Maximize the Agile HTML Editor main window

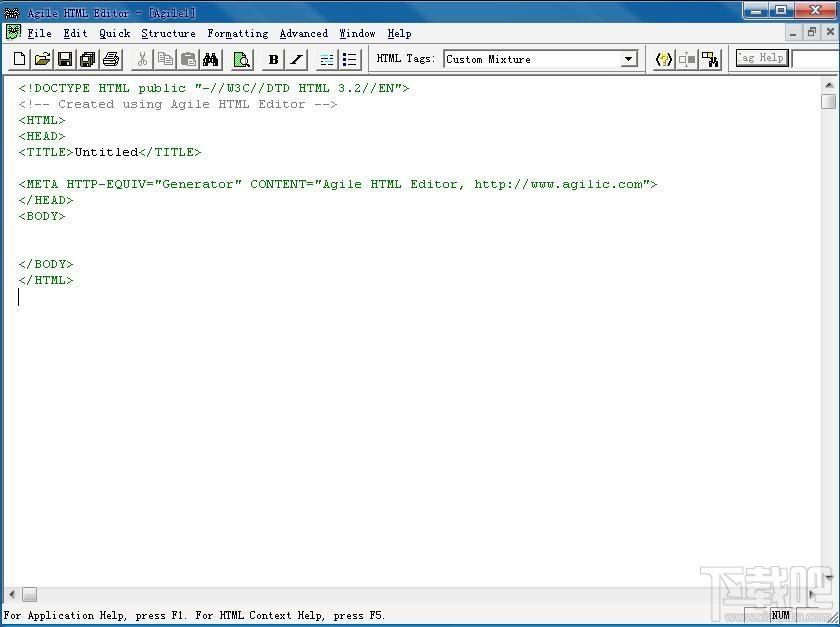coord(782,11)
